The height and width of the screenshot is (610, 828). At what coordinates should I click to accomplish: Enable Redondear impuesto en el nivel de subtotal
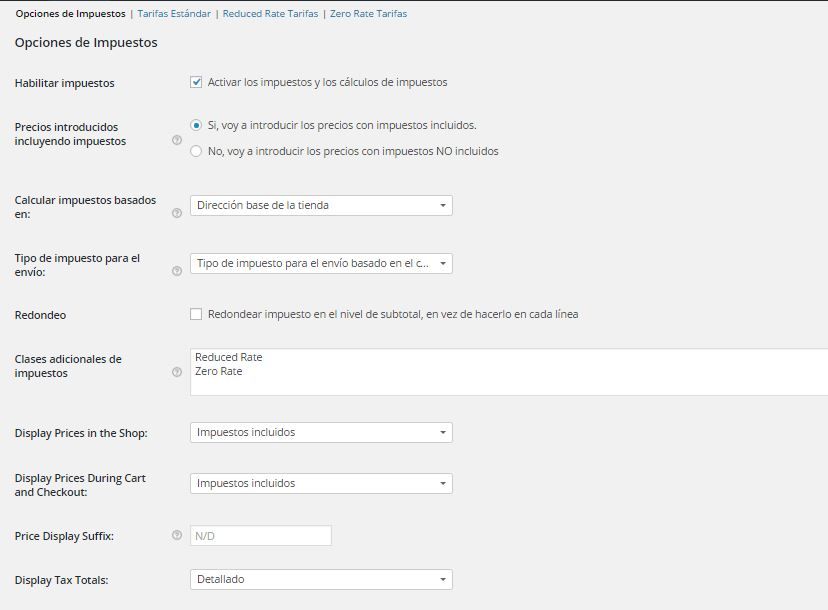pos(196,314)
